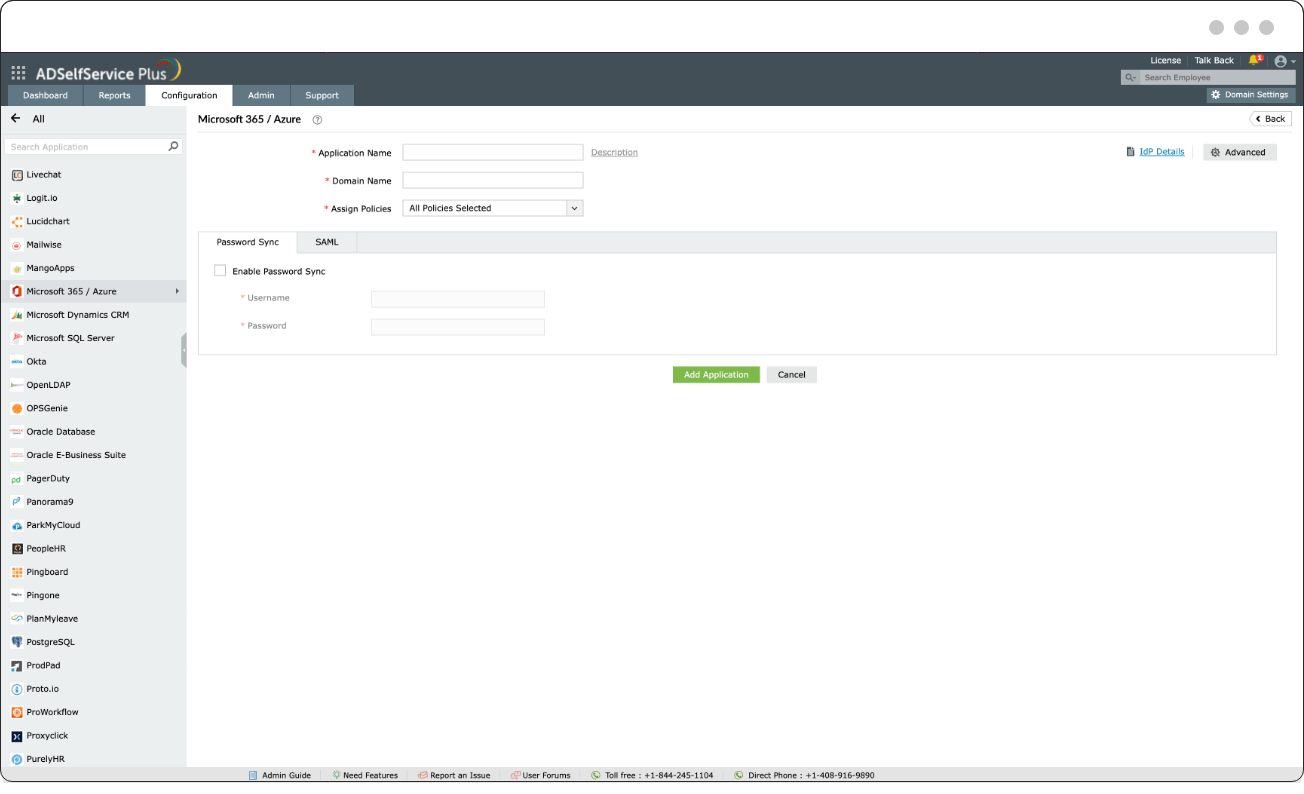The width and height of the screenshot is (1304, 794).
Task: Open Advanced settings
Action: 1240,152
